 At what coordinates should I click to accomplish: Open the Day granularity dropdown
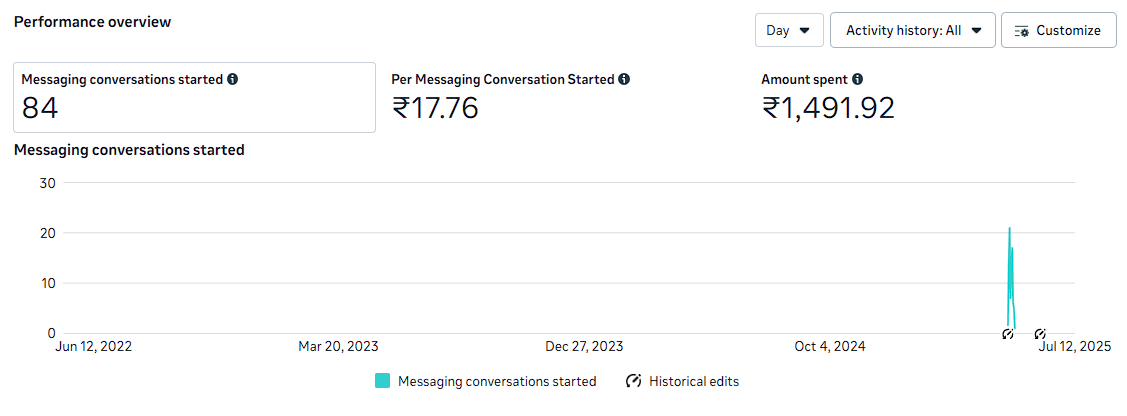(x=789, y=30)
